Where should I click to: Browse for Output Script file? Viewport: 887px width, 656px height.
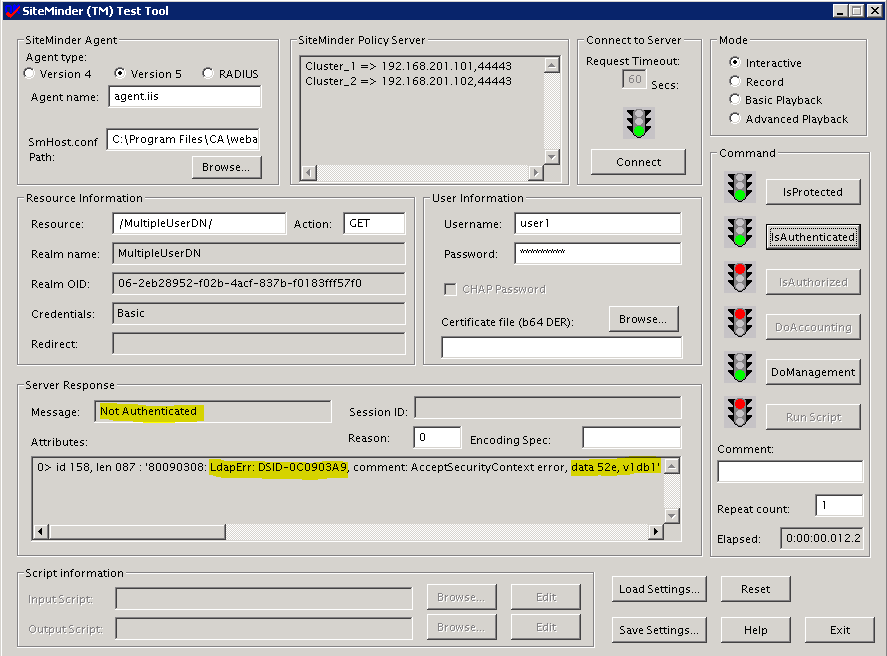click(461, 628)
